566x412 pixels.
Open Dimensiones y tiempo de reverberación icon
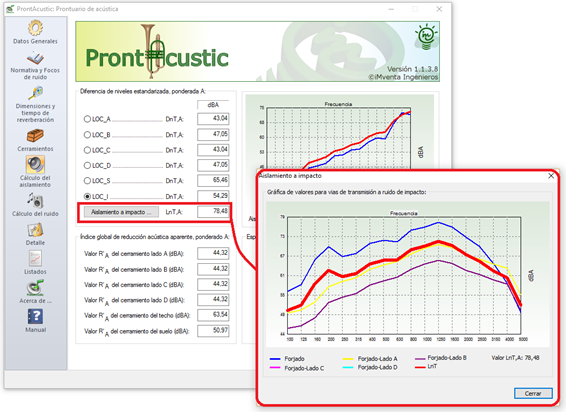(36, 93)
